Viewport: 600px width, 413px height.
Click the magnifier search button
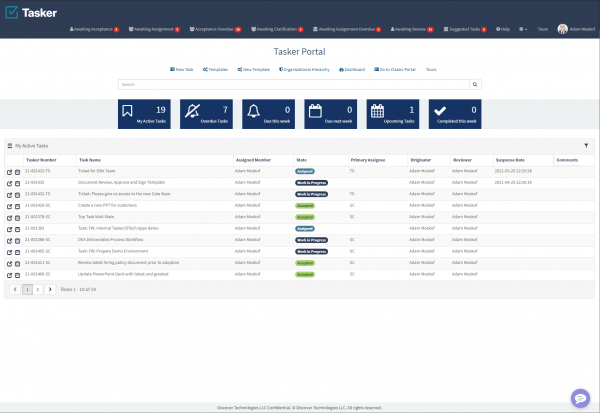(475, 84)
